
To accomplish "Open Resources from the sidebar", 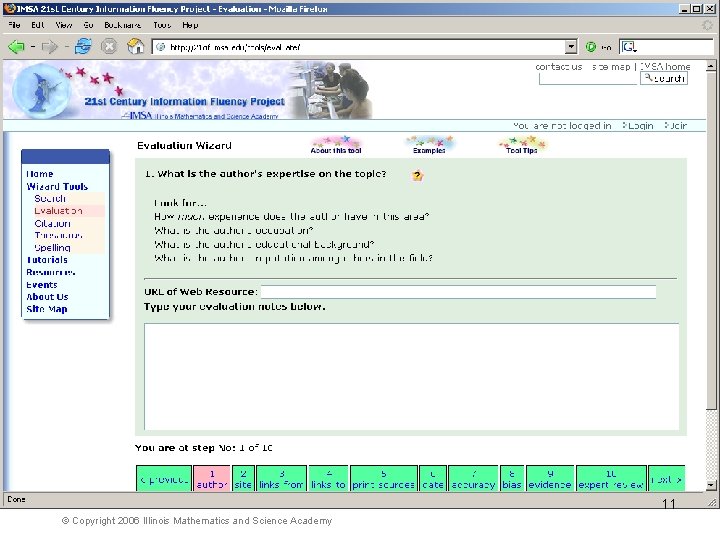I will click(51, 272).
